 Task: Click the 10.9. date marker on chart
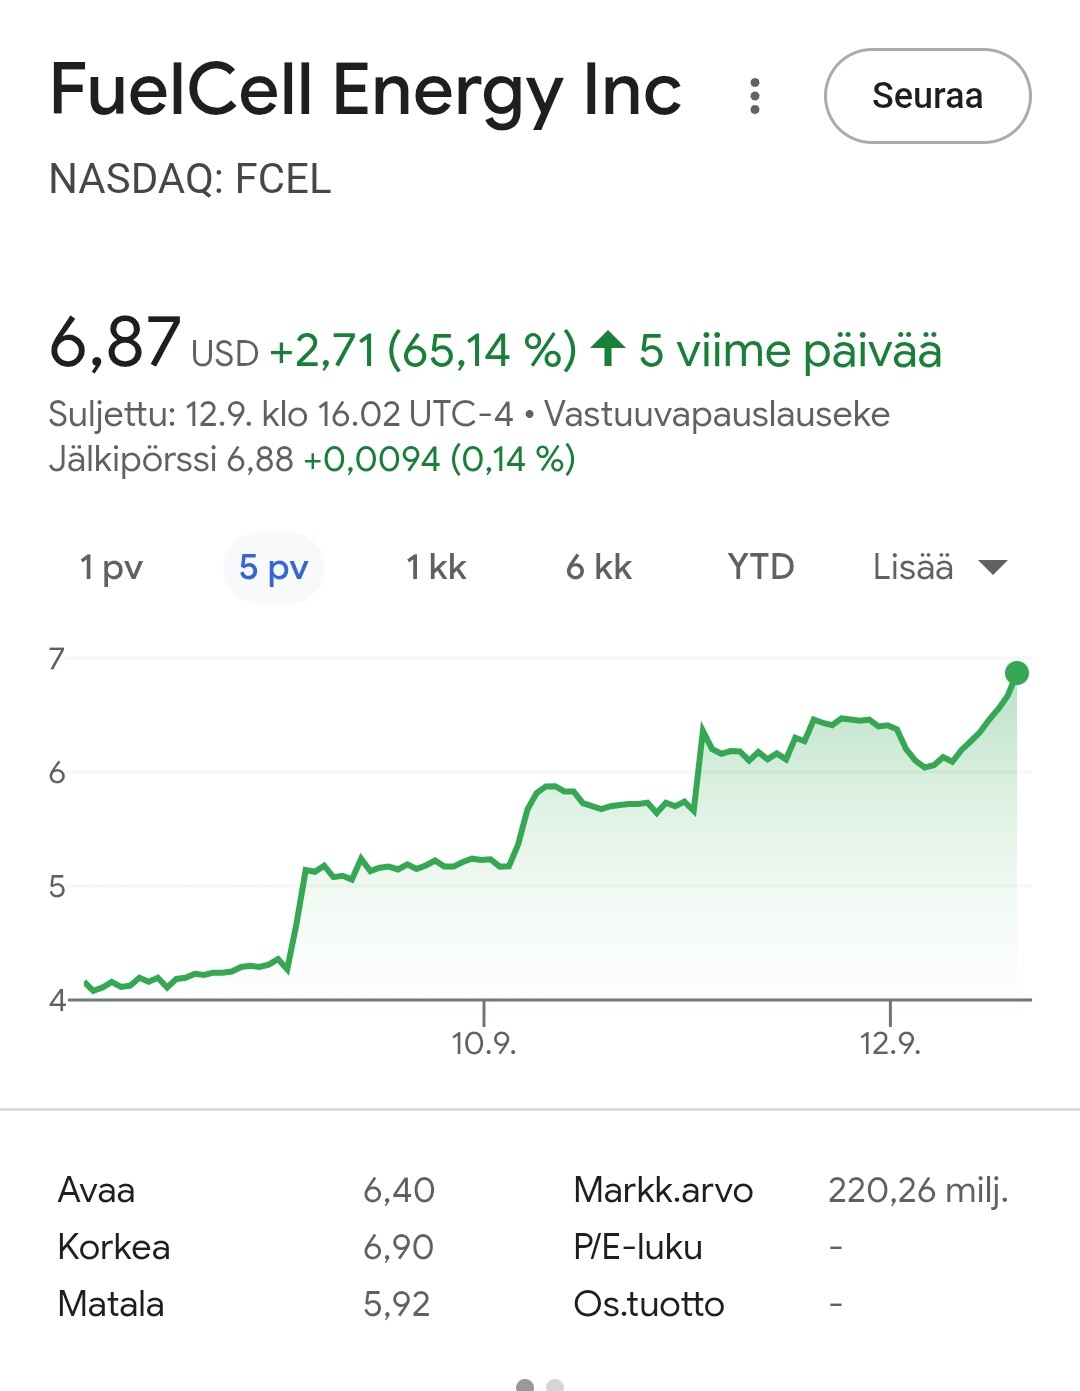(x=484, y=1043)
